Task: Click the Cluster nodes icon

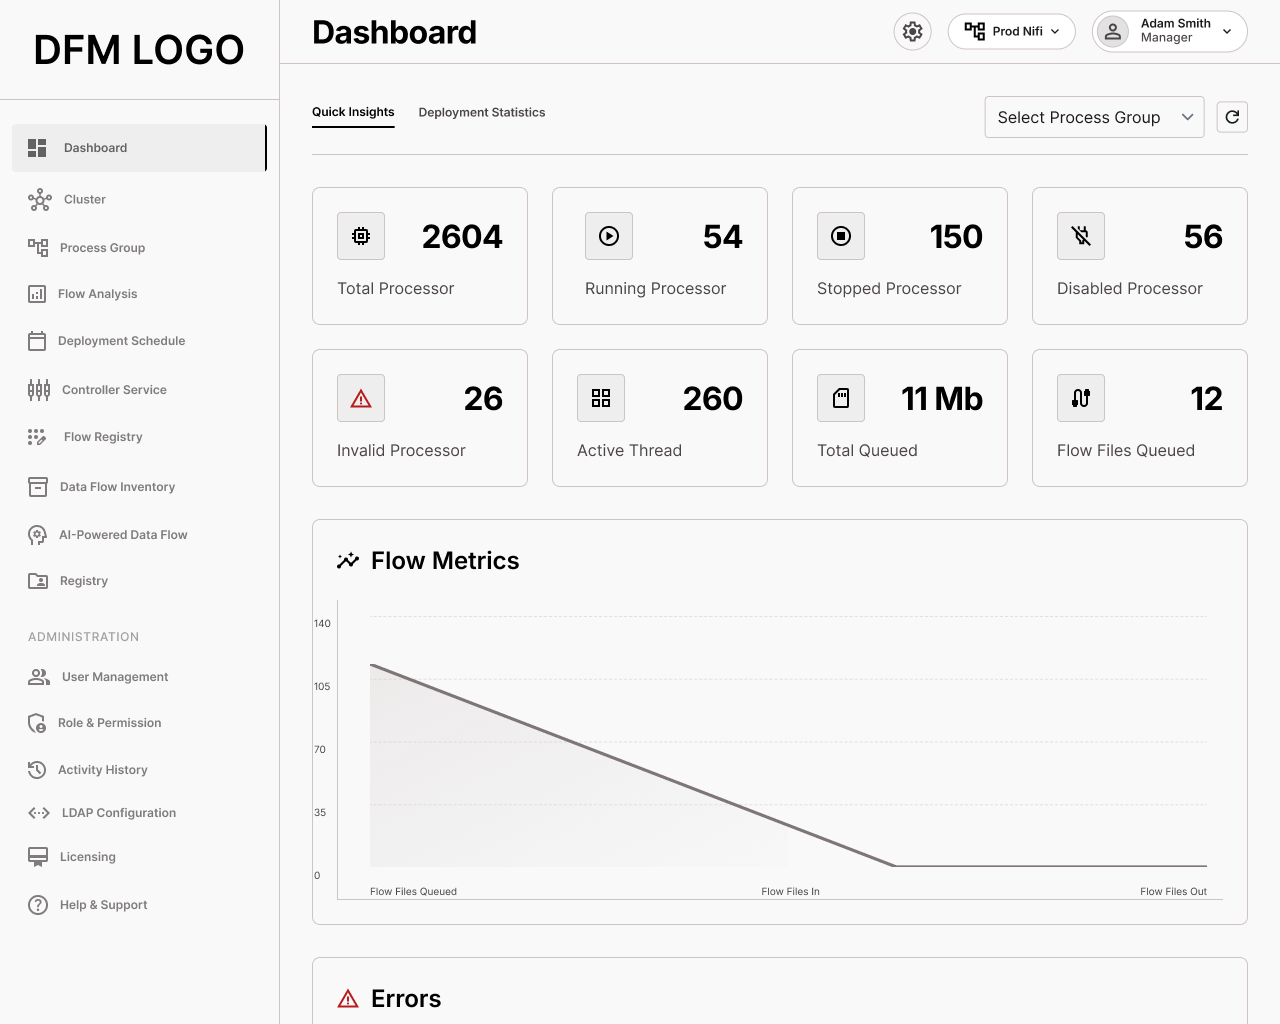Action: [x=39, y=200]
